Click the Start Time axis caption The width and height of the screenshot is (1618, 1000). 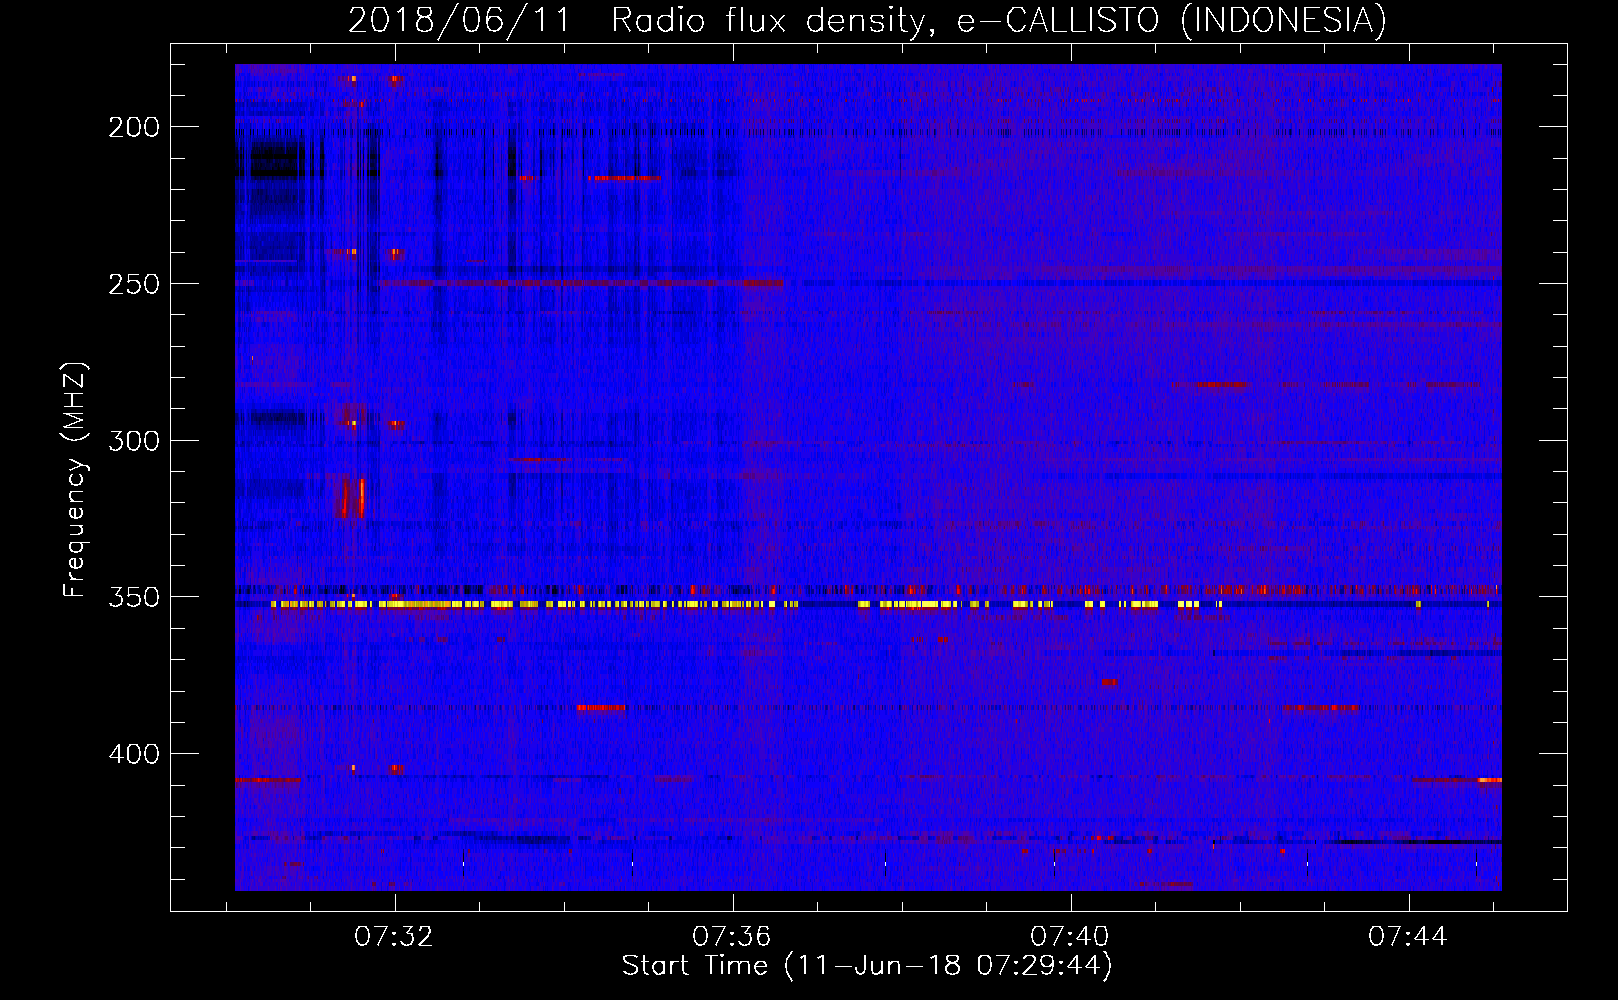tap(867, 966)
